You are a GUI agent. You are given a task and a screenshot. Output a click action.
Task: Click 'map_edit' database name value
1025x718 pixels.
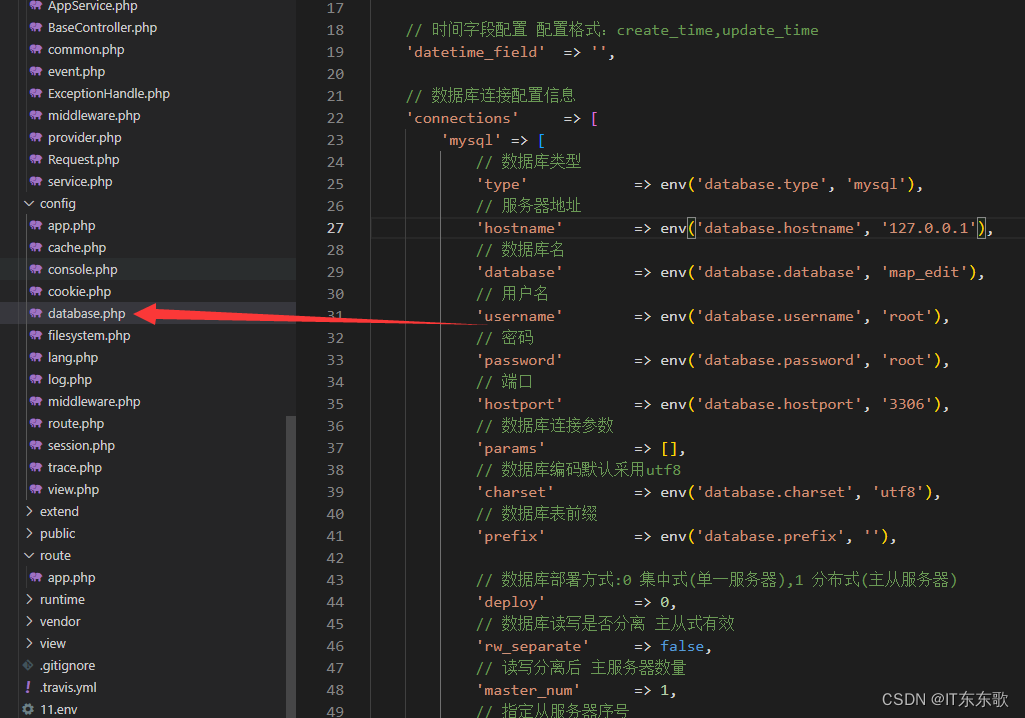(924, 272)
